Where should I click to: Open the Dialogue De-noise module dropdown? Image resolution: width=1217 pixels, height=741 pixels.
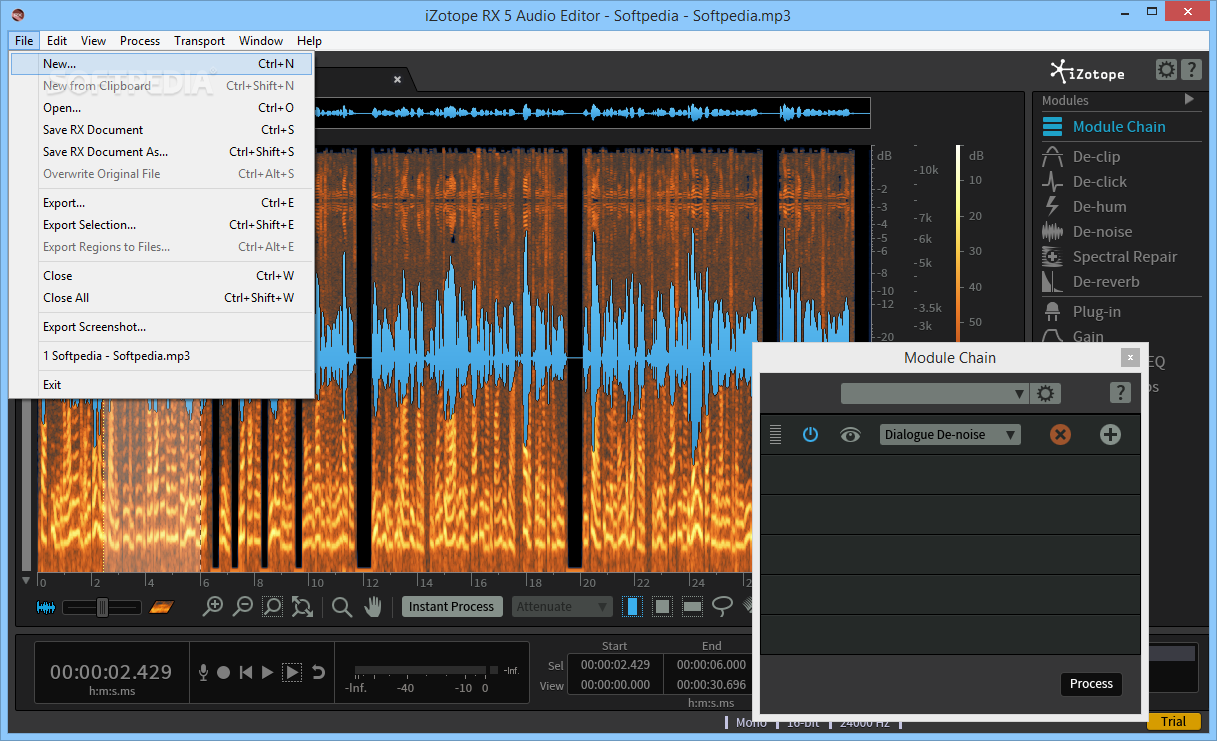(950, 435)
